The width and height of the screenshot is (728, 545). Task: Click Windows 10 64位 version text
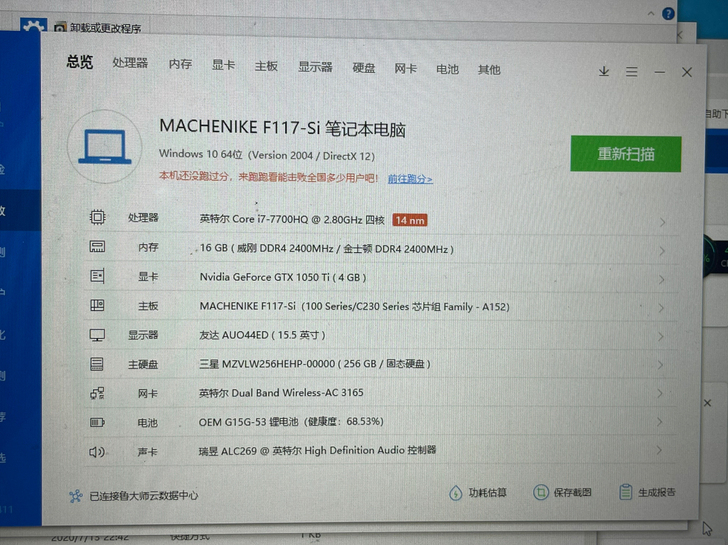(266, 155)
